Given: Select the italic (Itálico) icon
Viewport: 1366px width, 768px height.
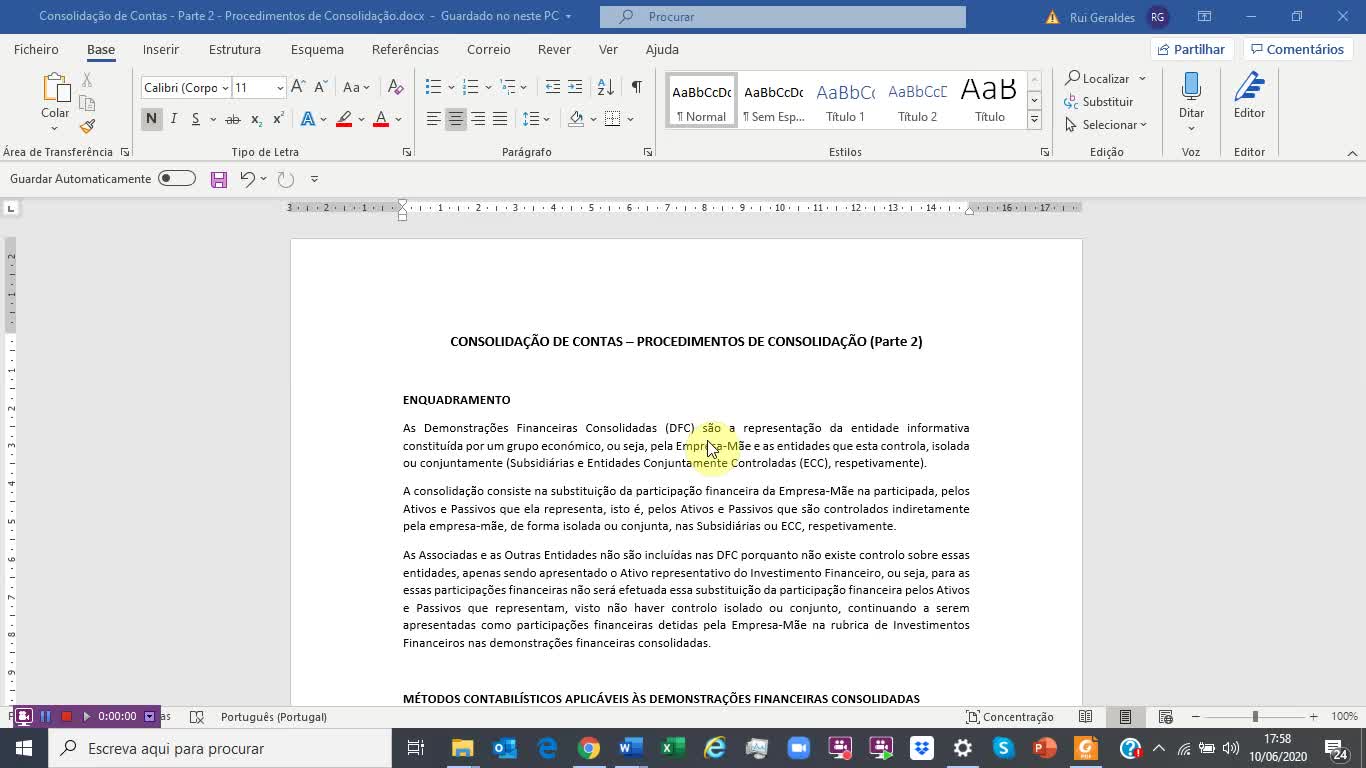Looking at the screenshot, I should [x=172, y=118].
